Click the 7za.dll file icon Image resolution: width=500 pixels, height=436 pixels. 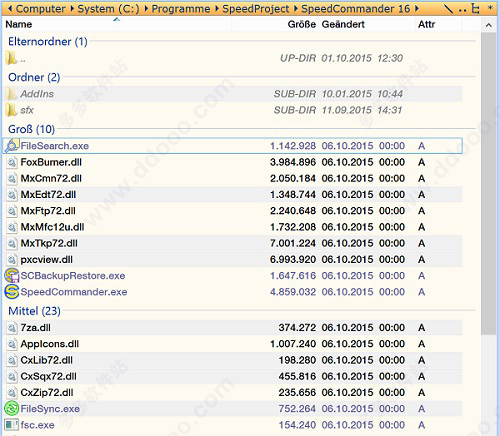[x=12, y=328]
